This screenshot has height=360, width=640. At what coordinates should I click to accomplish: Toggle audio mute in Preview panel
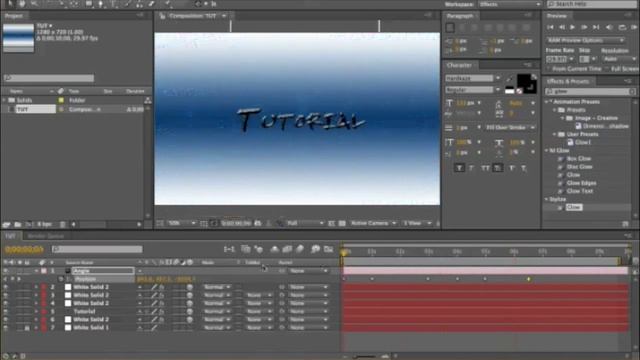pyautogui.click(x=609, y=27)
